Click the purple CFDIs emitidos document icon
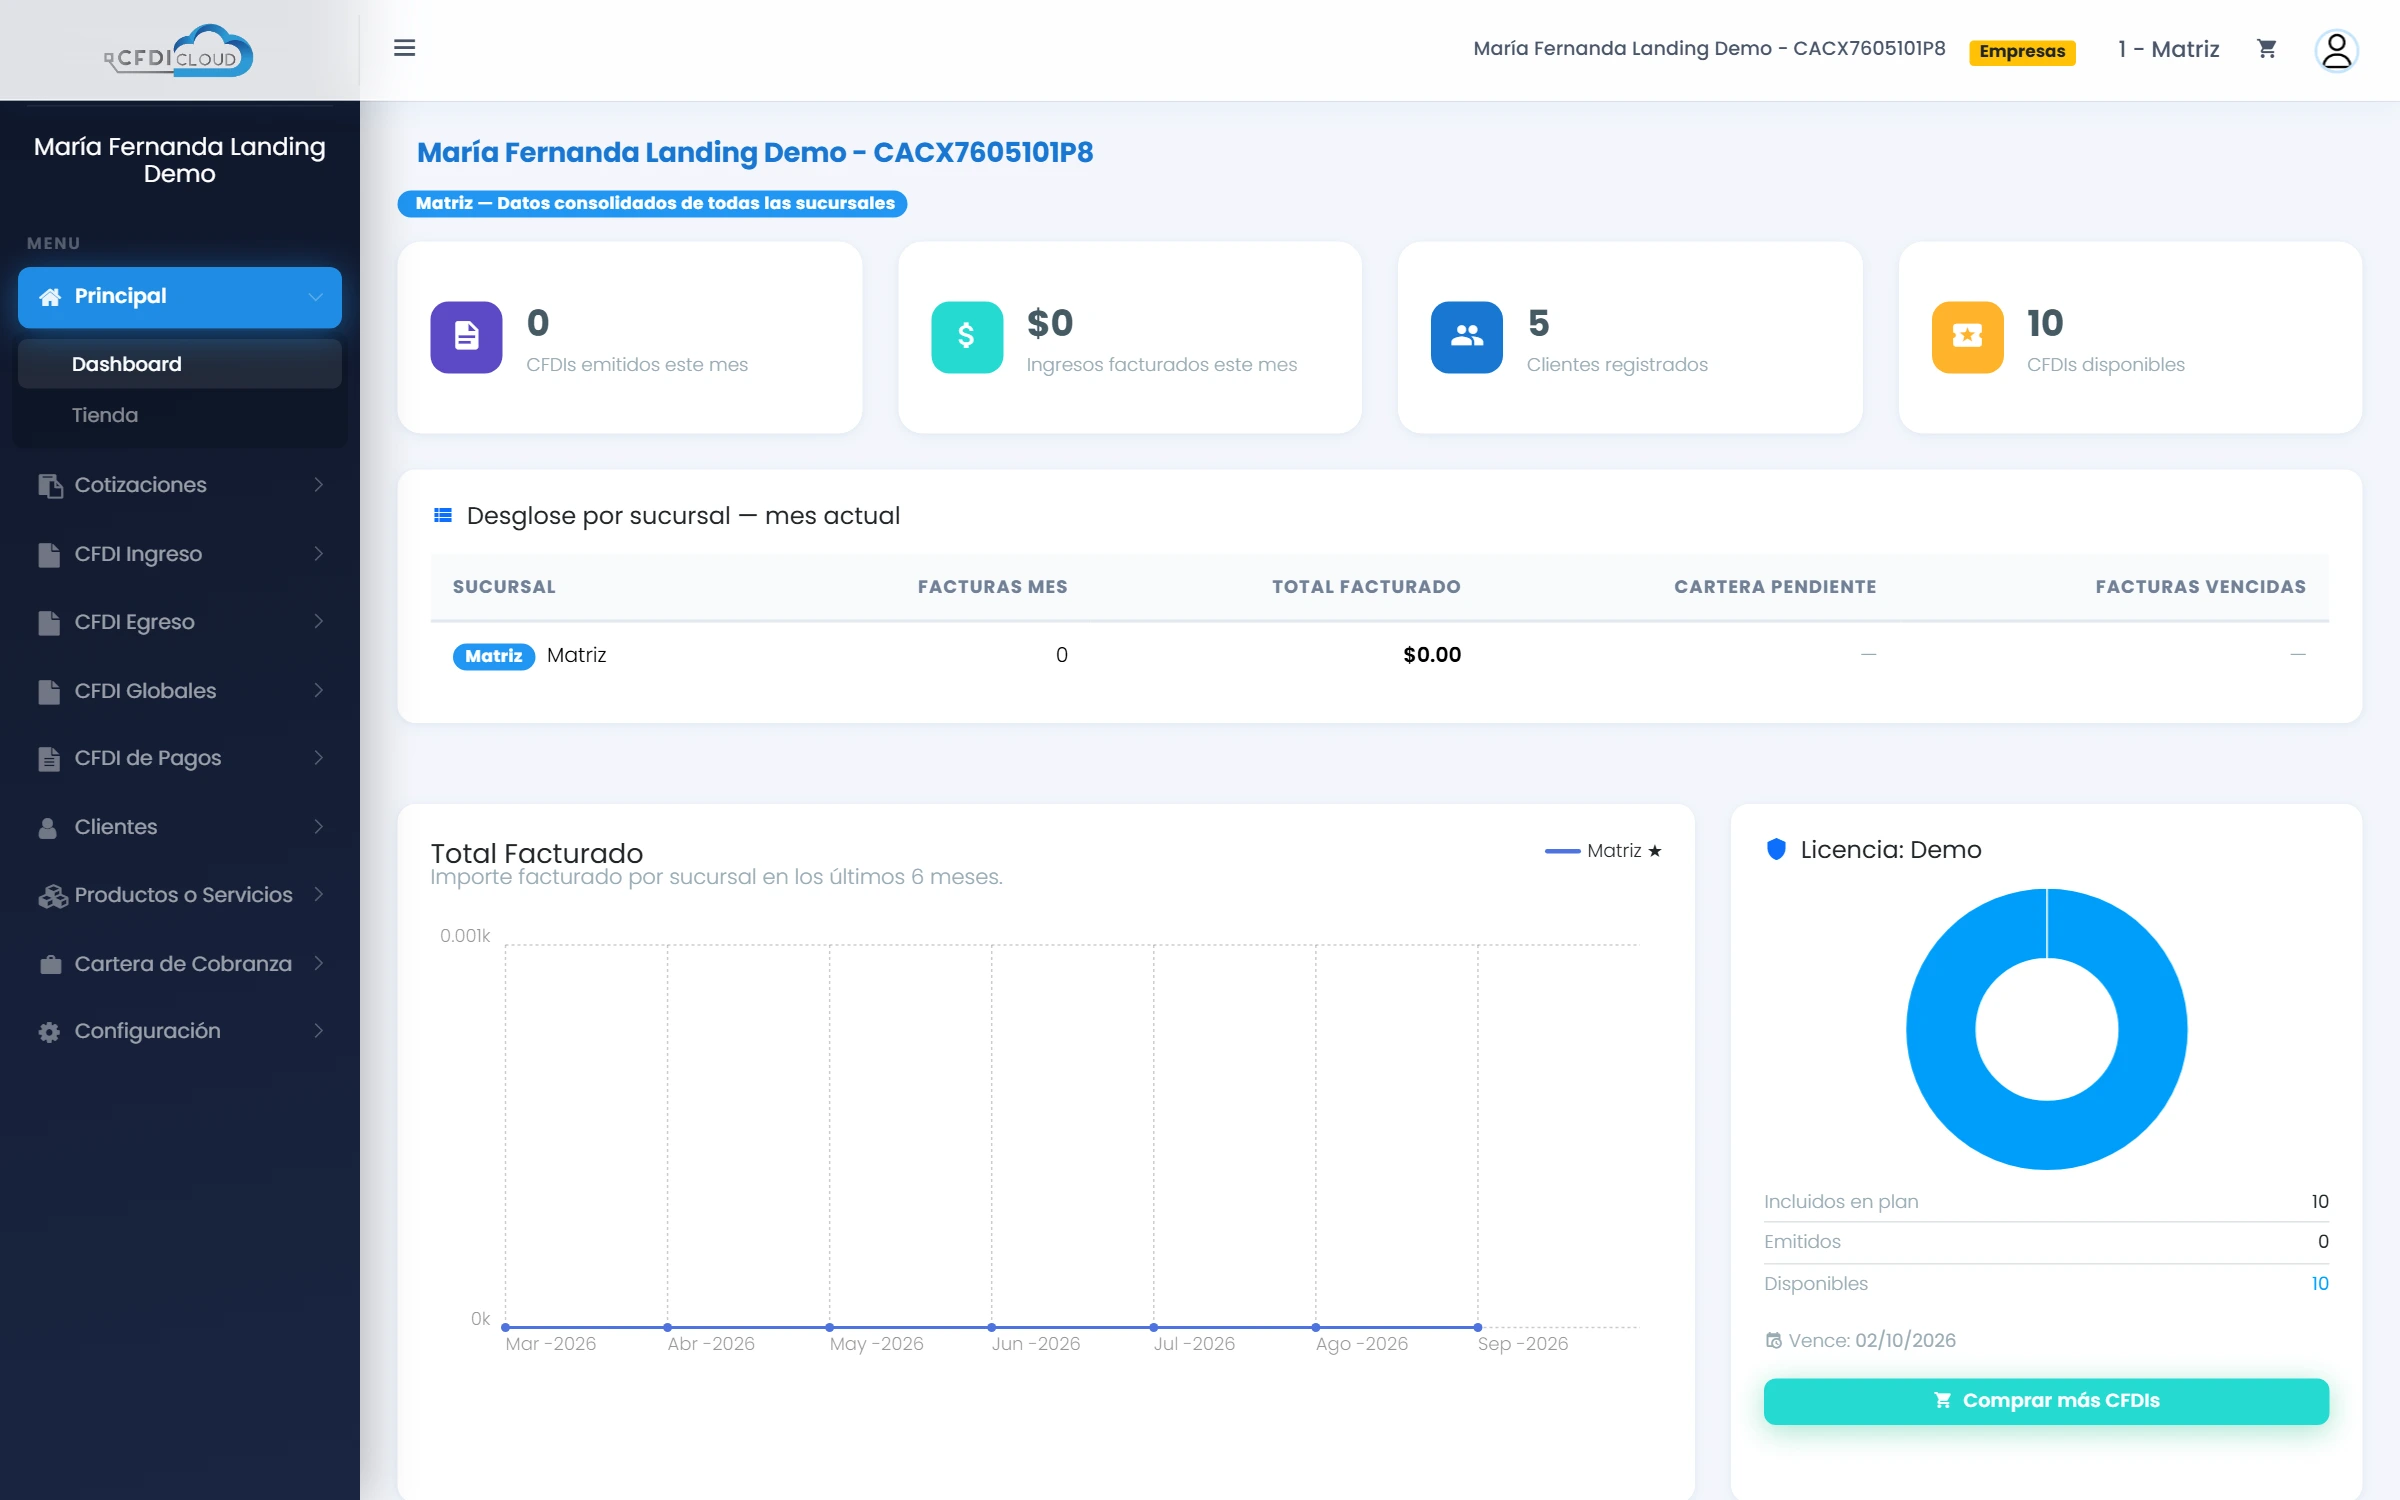2400x1500 pixels. pyautogui.click(x=466, y=337)
